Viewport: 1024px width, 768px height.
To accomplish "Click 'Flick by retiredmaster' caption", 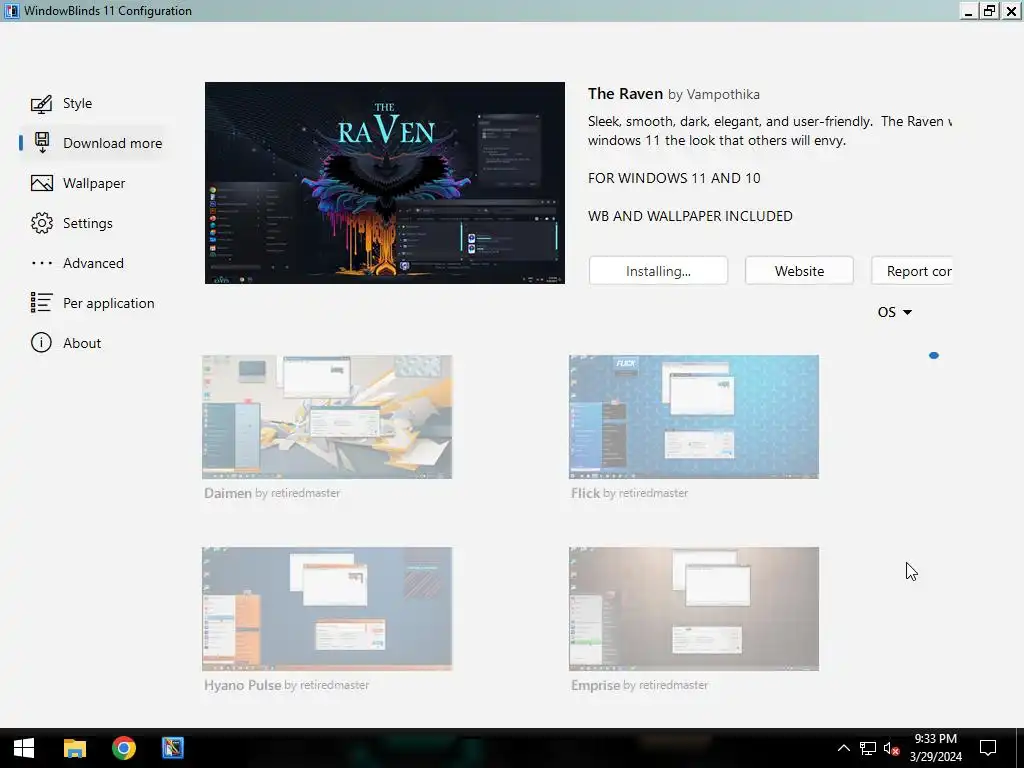I will [x=630, y=493].
